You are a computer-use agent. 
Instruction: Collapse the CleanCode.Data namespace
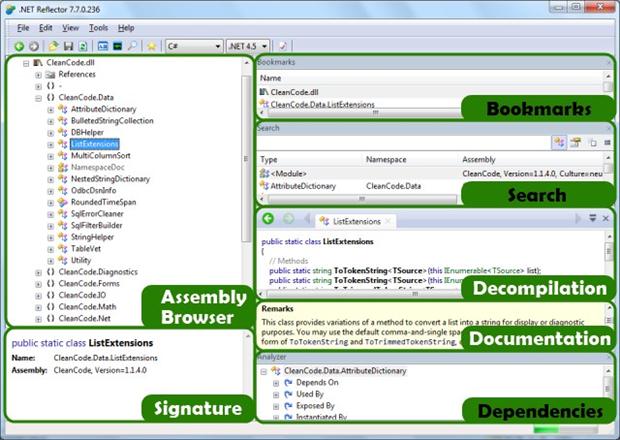pos(38,98)
